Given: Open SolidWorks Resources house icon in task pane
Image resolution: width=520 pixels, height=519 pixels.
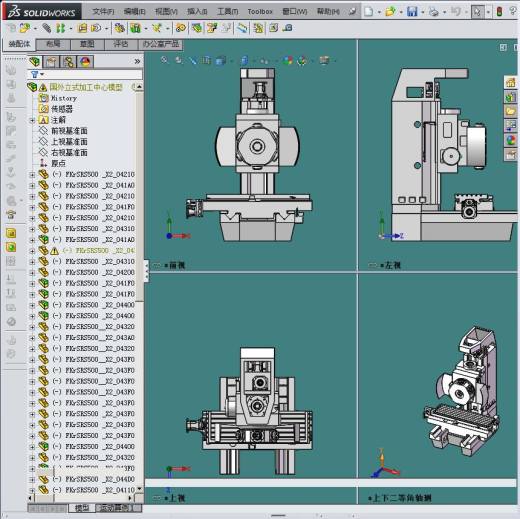Looking at the screenshot, I should [x=511, y=82].
